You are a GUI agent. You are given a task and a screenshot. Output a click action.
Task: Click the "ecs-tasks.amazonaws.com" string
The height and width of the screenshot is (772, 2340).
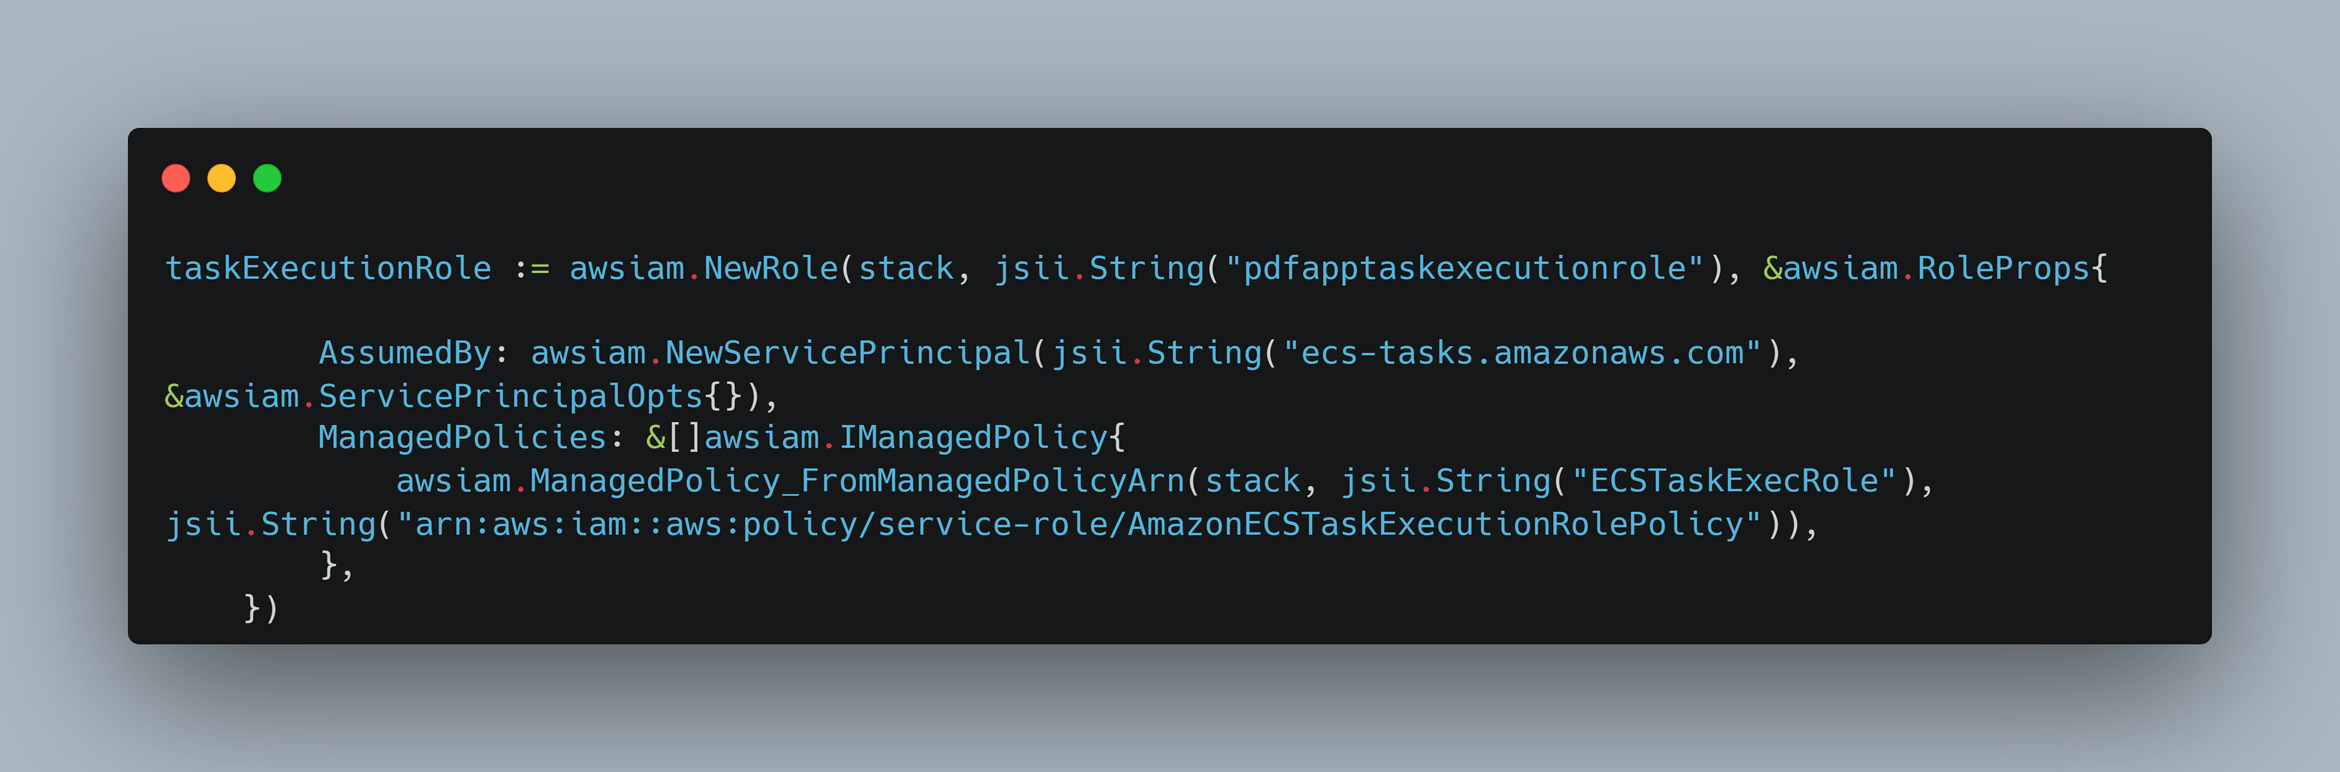point(1521,353)
